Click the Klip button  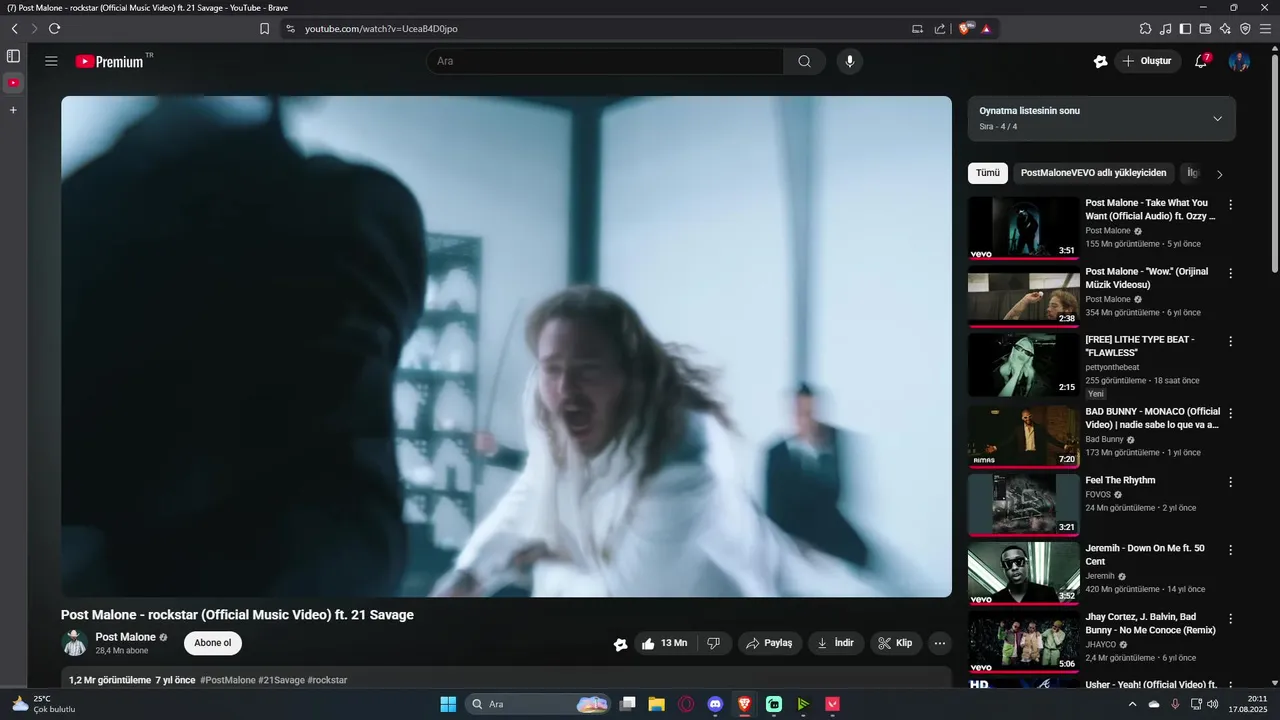[x=896, y=643]
